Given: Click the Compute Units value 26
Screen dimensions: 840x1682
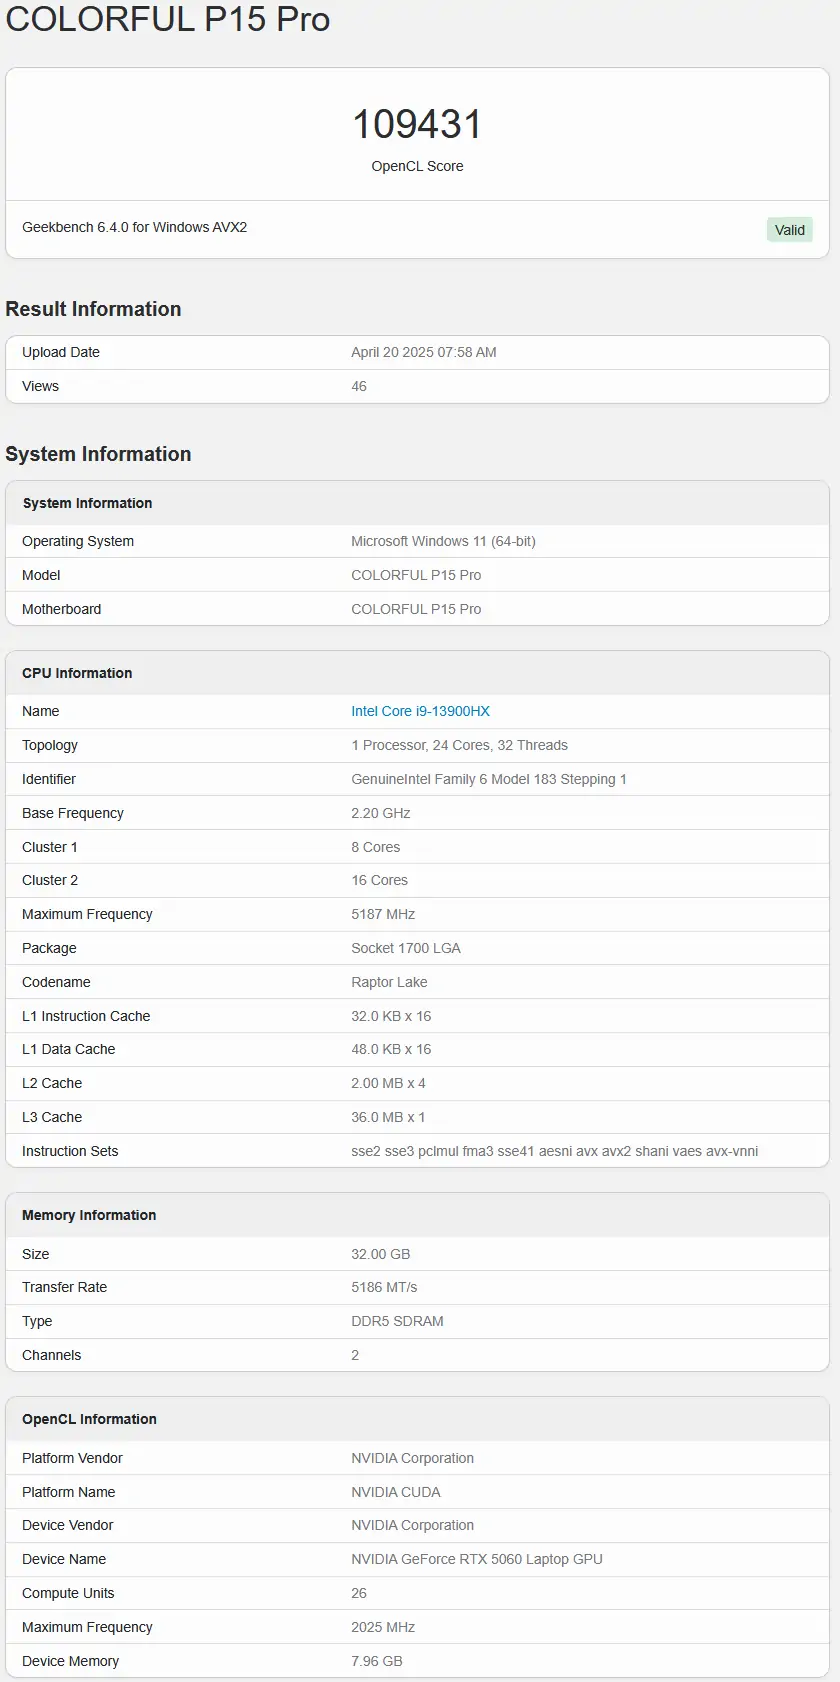Looking at the screenshot, I should [x=359, y=1593].
